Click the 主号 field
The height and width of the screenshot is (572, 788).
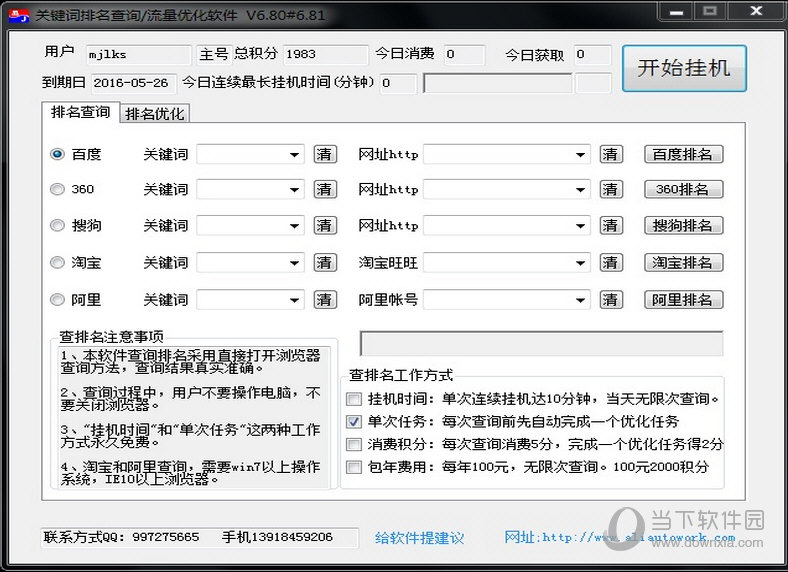[214, 55]
